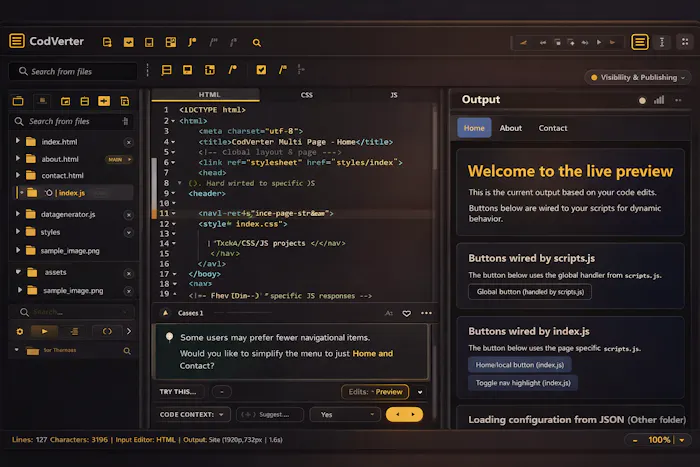The height and width of the screenshot is (467, 700).
Task: Click the search icon beside for Themes folder
Action: pos(127,351)
